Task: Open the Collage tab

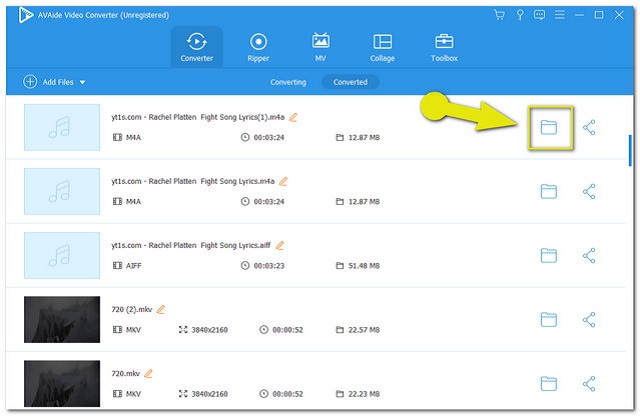Action: click(x=382, y=47)
